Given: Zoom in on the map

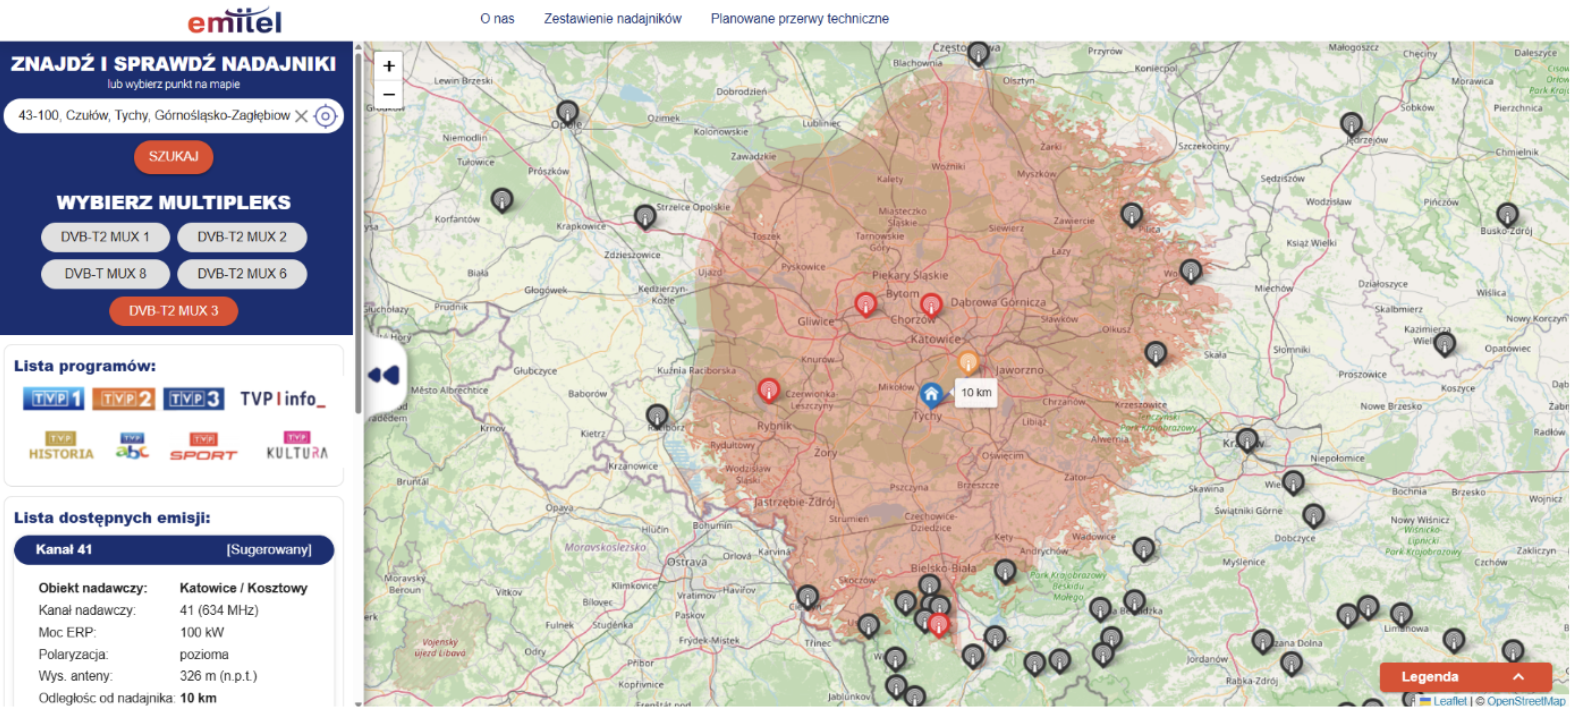Looking at the screenshot, I should pos(389,66).
